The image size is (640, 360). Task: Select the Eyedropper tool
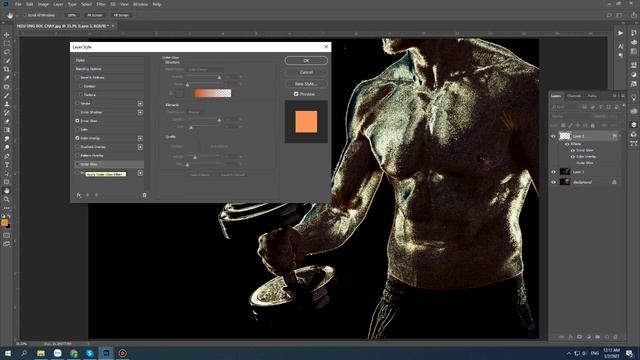coord(7,78)
